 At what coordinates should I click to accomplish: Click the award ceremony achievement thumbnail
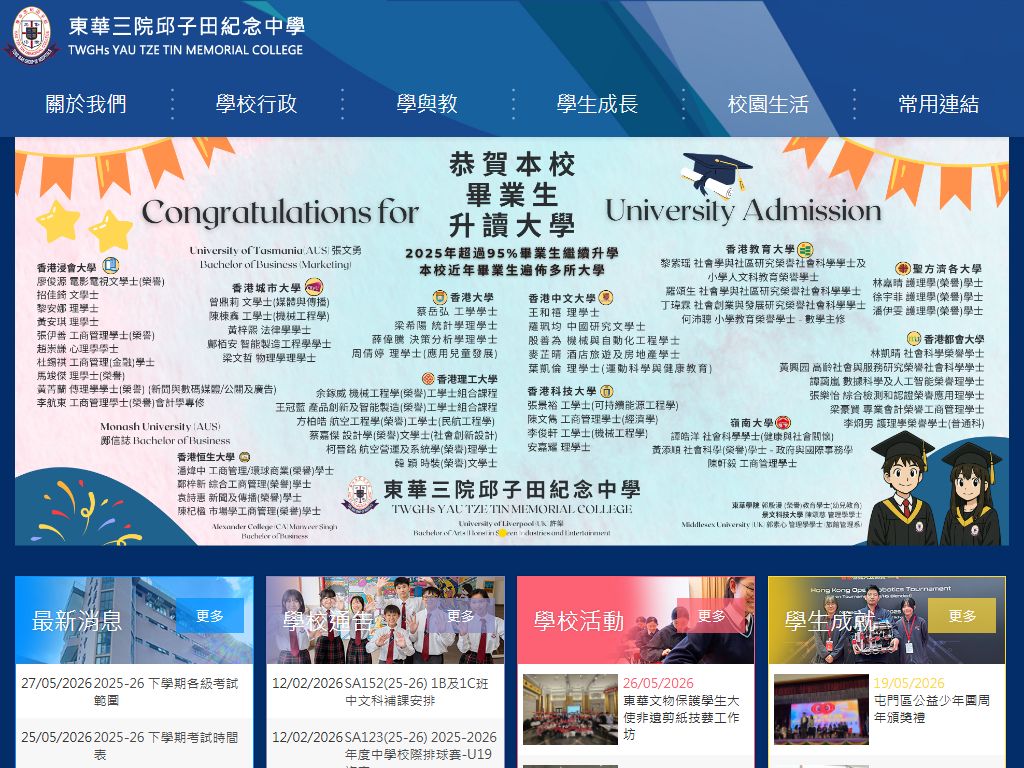click(821, 709)
